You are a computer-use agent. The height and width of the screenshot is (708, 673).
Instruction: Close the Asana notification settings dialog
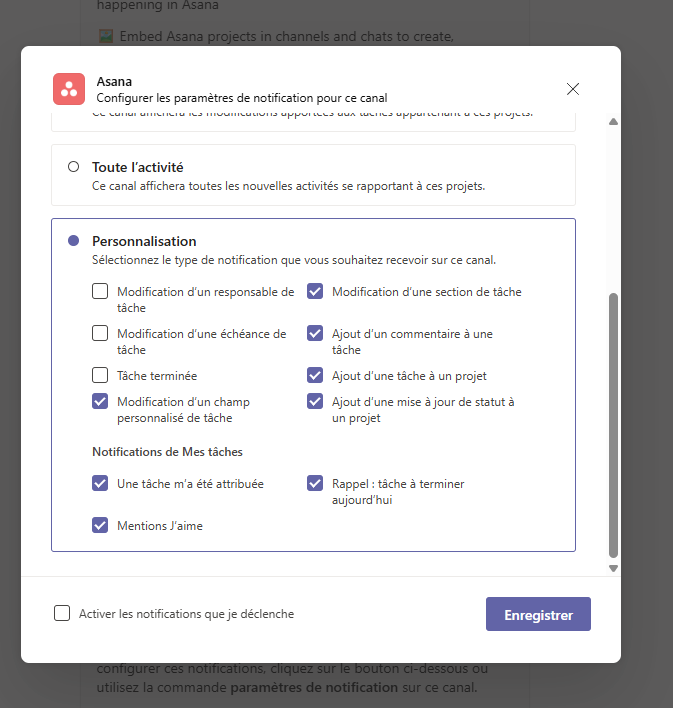point(573,89)
